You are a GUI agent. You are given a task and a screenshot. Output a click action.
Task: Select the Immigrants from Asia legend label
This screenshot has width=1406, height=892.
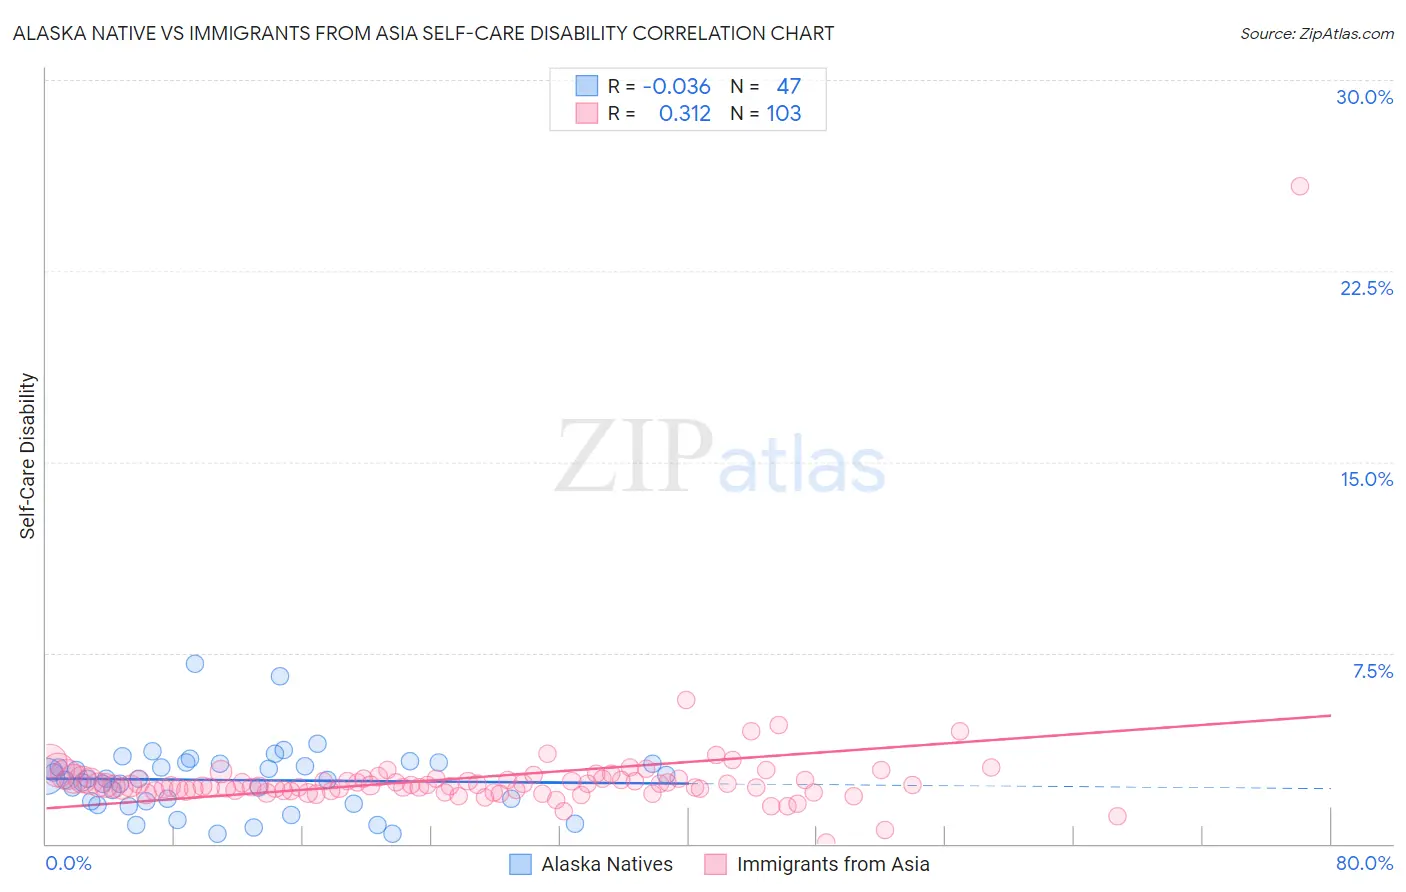tap(833, 864)
